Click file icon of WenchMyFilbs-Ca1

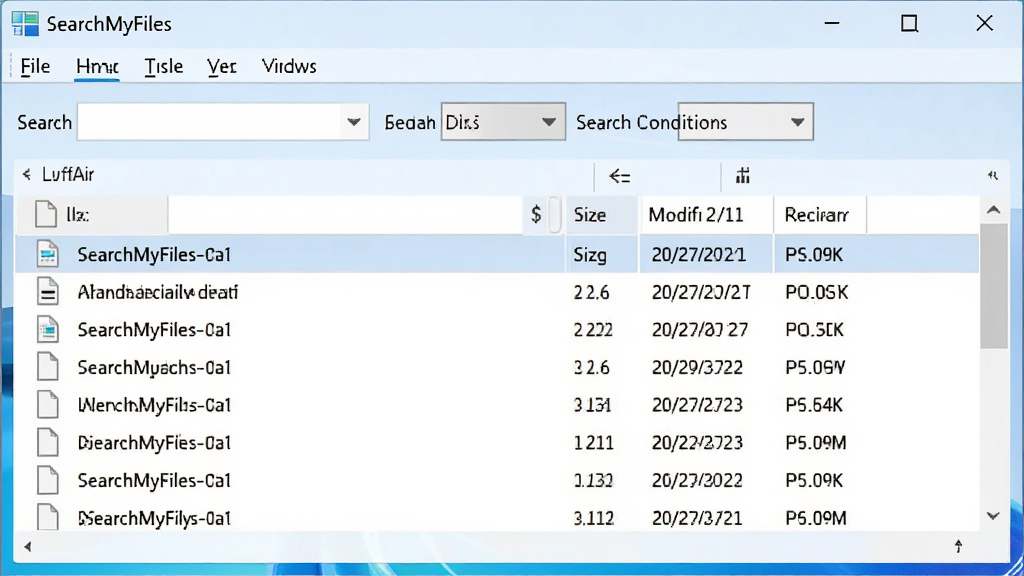pos(48,405)
